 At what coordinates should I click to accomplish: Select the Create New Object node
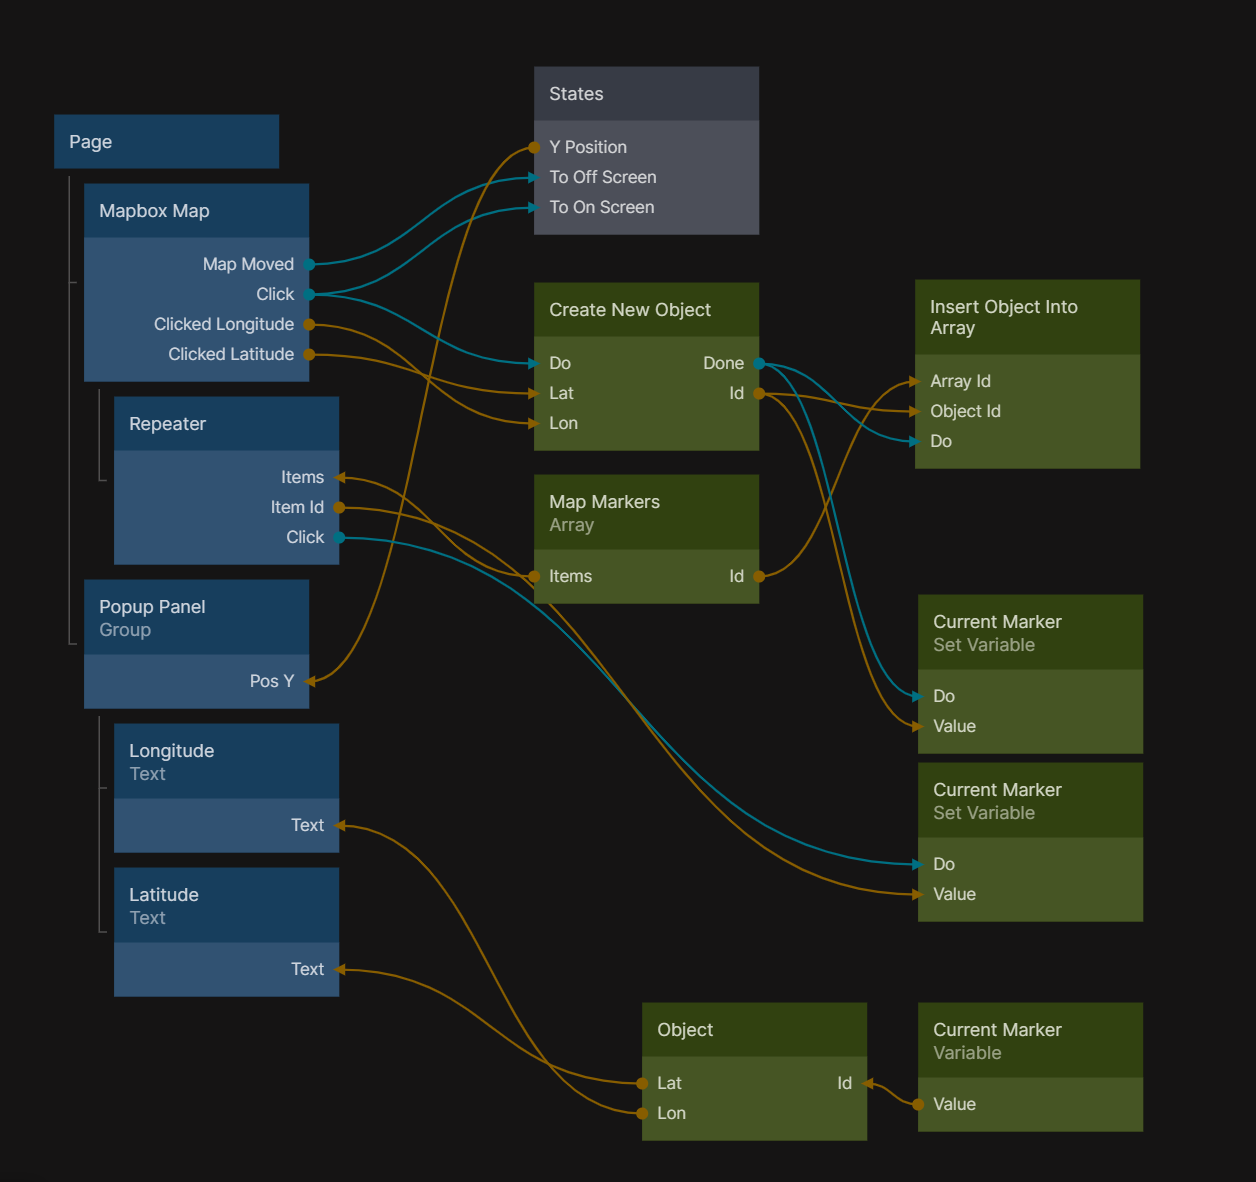click(646, 310)
